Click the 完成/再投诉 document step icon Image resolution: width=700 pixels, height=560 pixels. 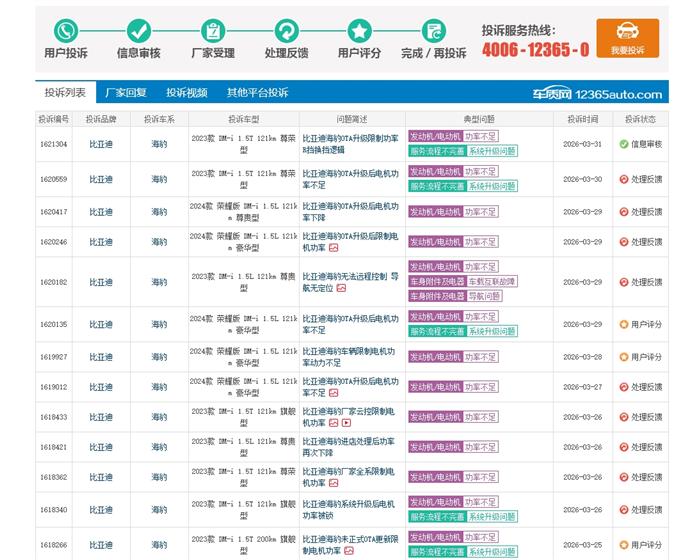click(433, 30)
